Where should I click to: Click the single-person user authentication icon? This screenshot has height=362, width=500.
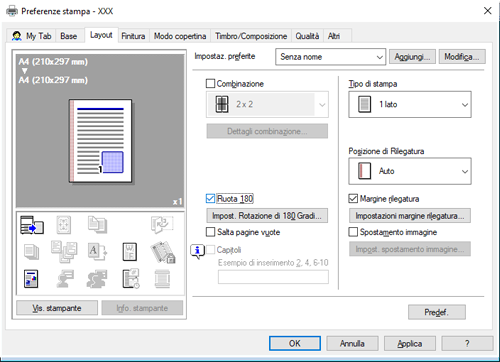[x=65, y=279]
